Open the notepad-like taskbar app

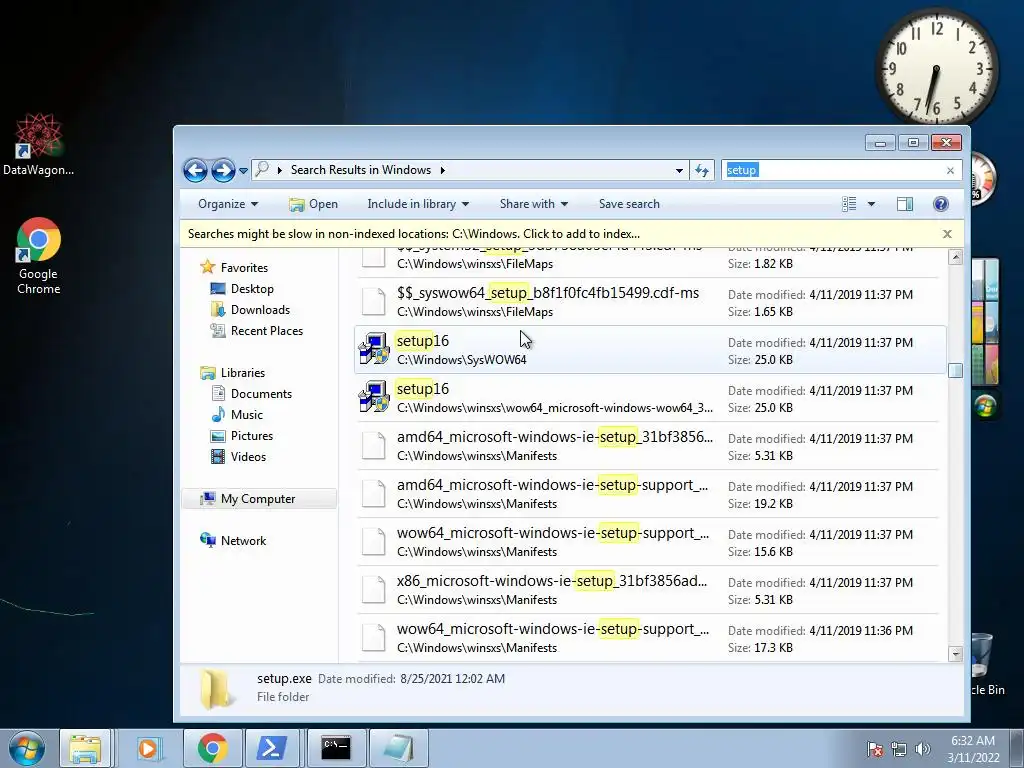click(399, 748)
